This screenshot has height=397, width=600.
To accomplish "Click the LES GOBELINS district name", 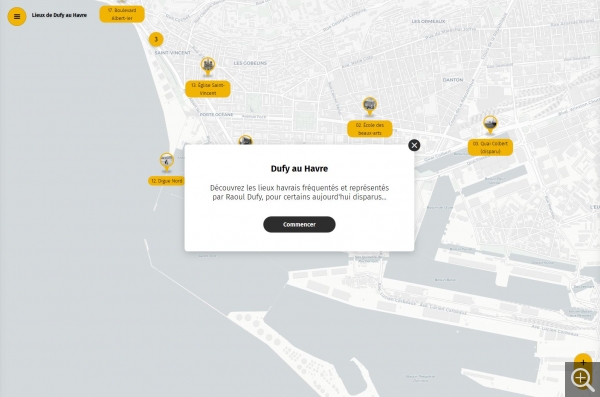I will (x=250, y=63).
